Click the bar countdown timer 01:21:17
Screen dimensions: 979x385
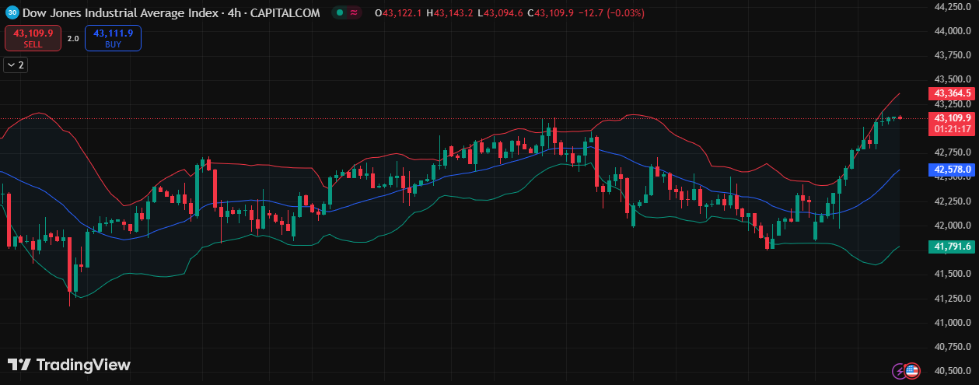(x=952, y=129)
